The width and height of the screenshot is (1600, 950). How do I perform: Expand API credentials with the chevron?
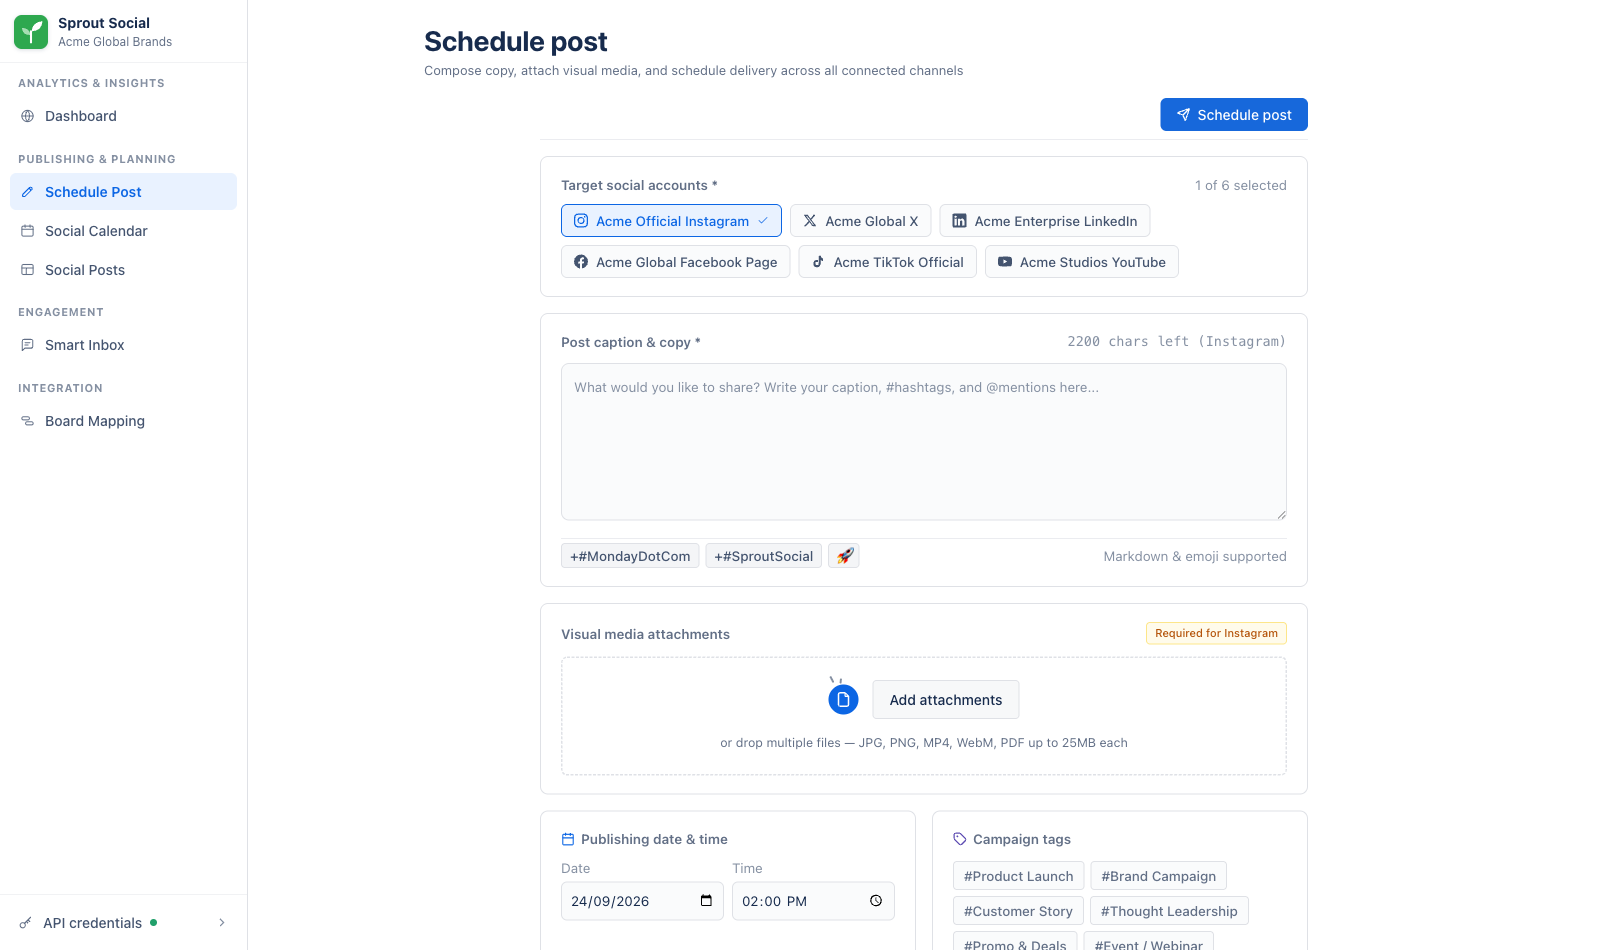pos(222,923)
